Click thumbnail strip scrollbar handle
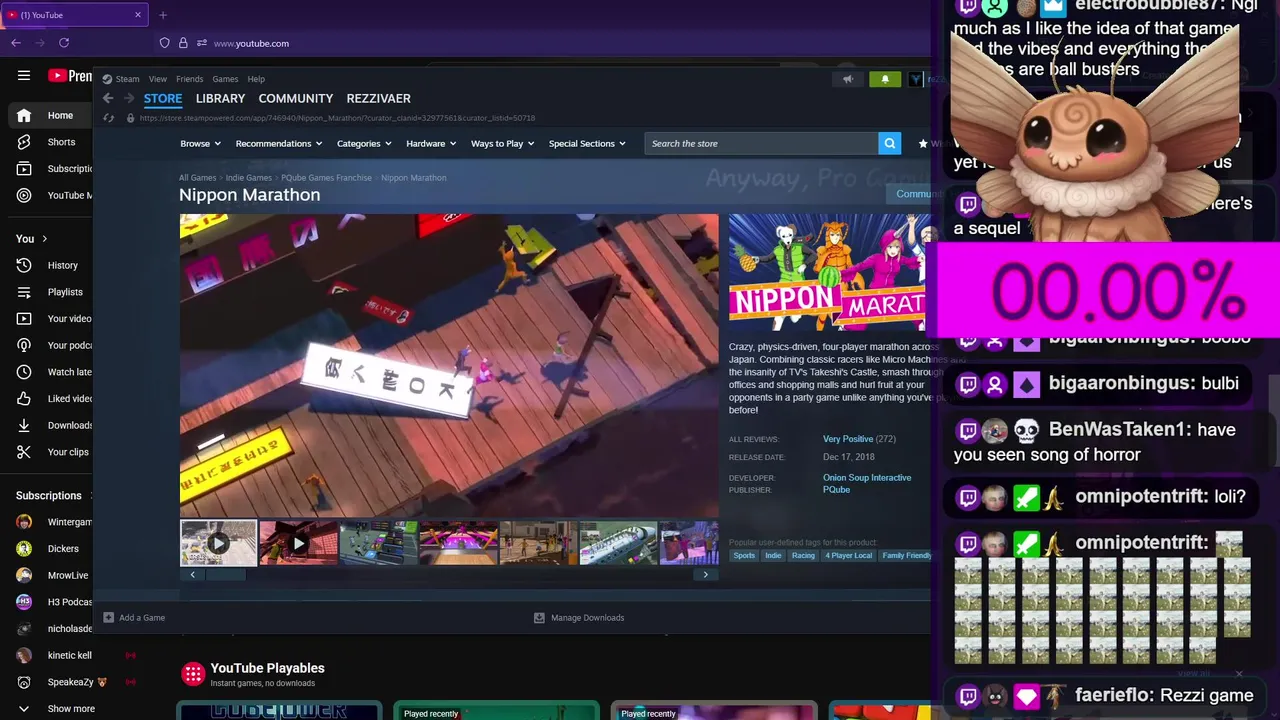This screenshot has height=720, width=1280. click(x=225, y=575)
